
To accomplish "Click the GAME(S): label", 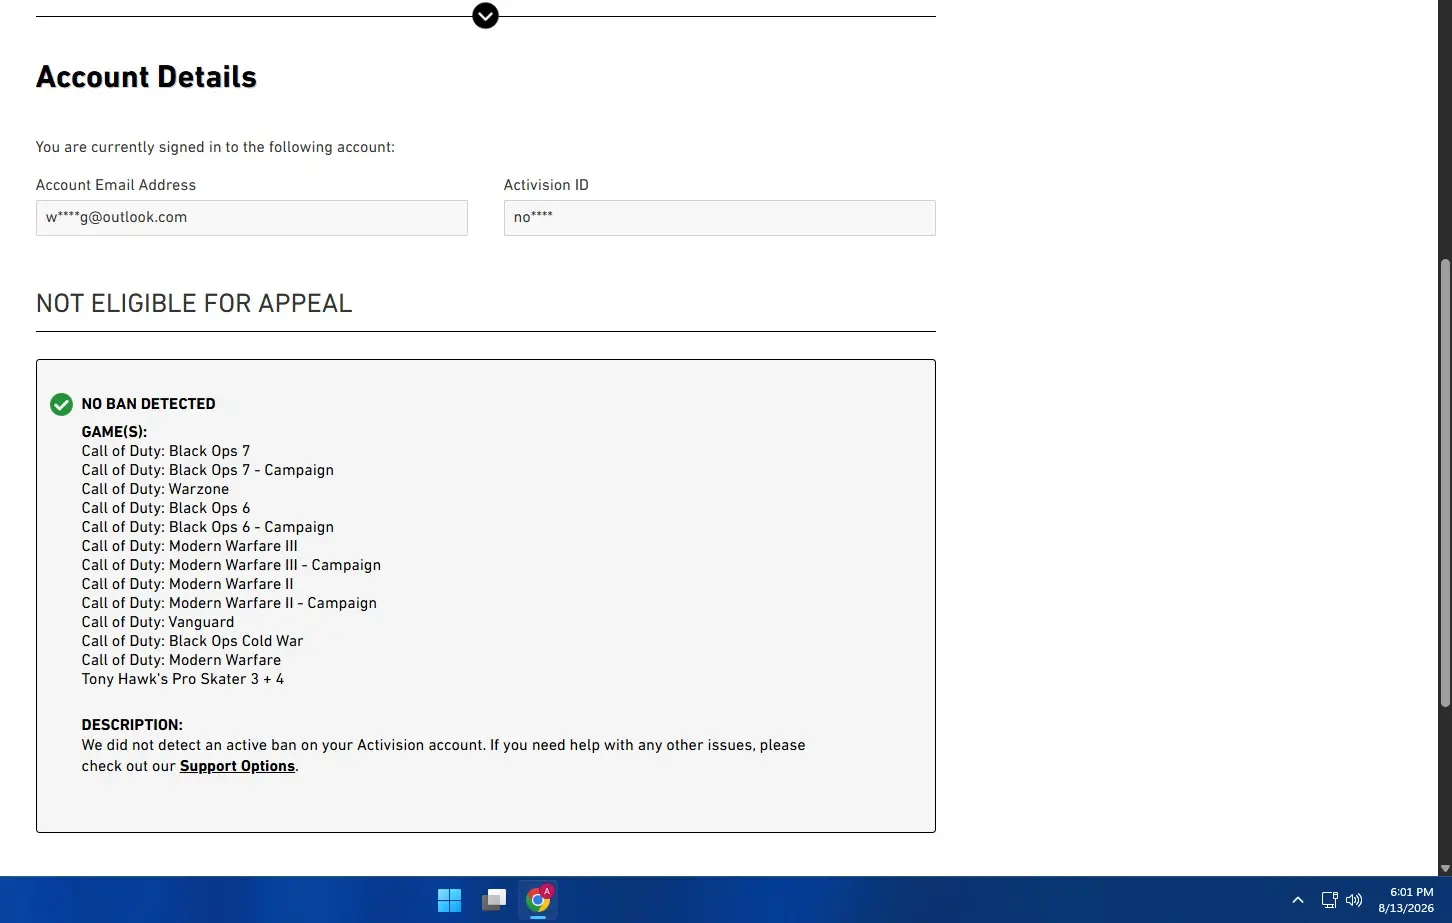I will pyautogui.click(x=114, y=432).
